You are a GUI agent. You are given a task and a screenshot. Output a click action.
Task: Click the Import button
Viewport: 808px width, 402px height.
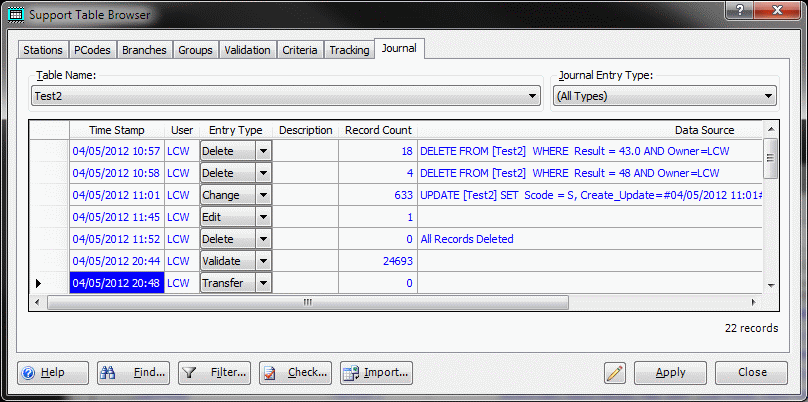pyautogui.click(x=376, y=372)
